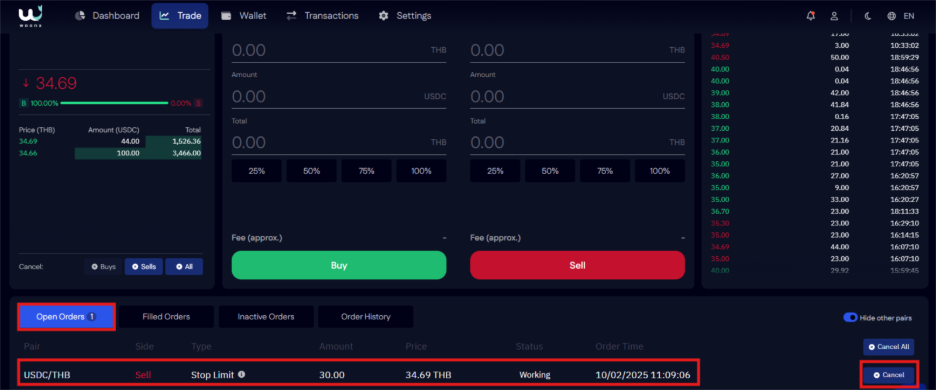The height and width of the screenshot is (390, 936).
Task: Click the Sell total THB field
Action: [577, 142]
